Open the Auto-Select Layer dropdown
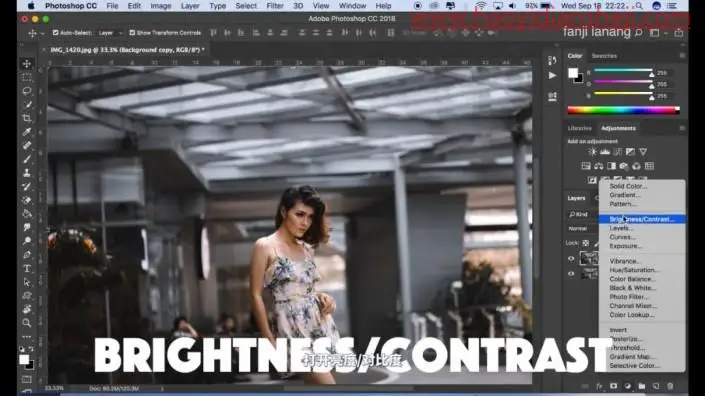The height and width of the screenshot is (396, 705). click(x=110, y=33)
